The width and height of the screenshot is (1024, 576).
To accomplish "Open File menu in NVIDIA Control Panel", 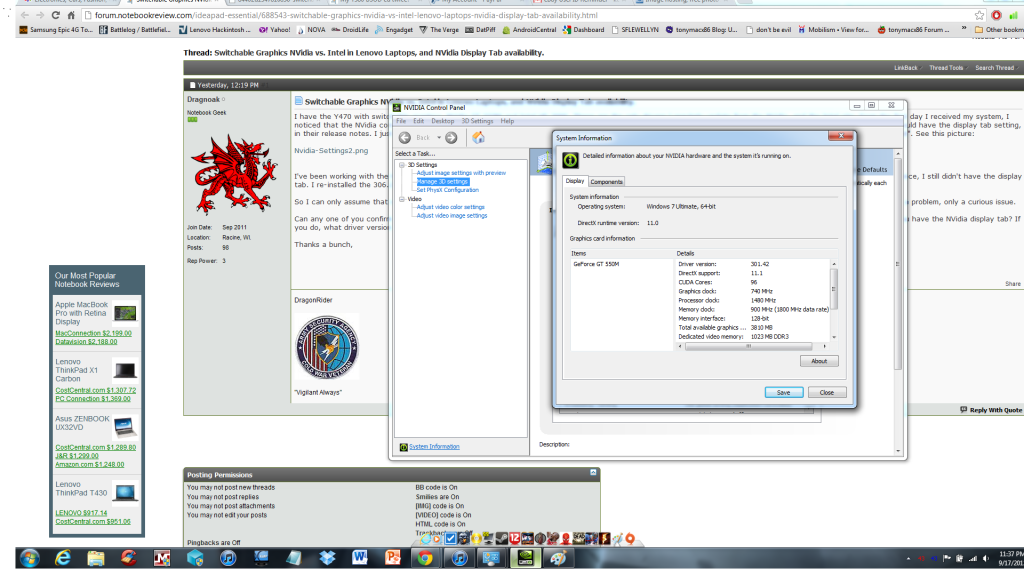I will pos(401,121).
